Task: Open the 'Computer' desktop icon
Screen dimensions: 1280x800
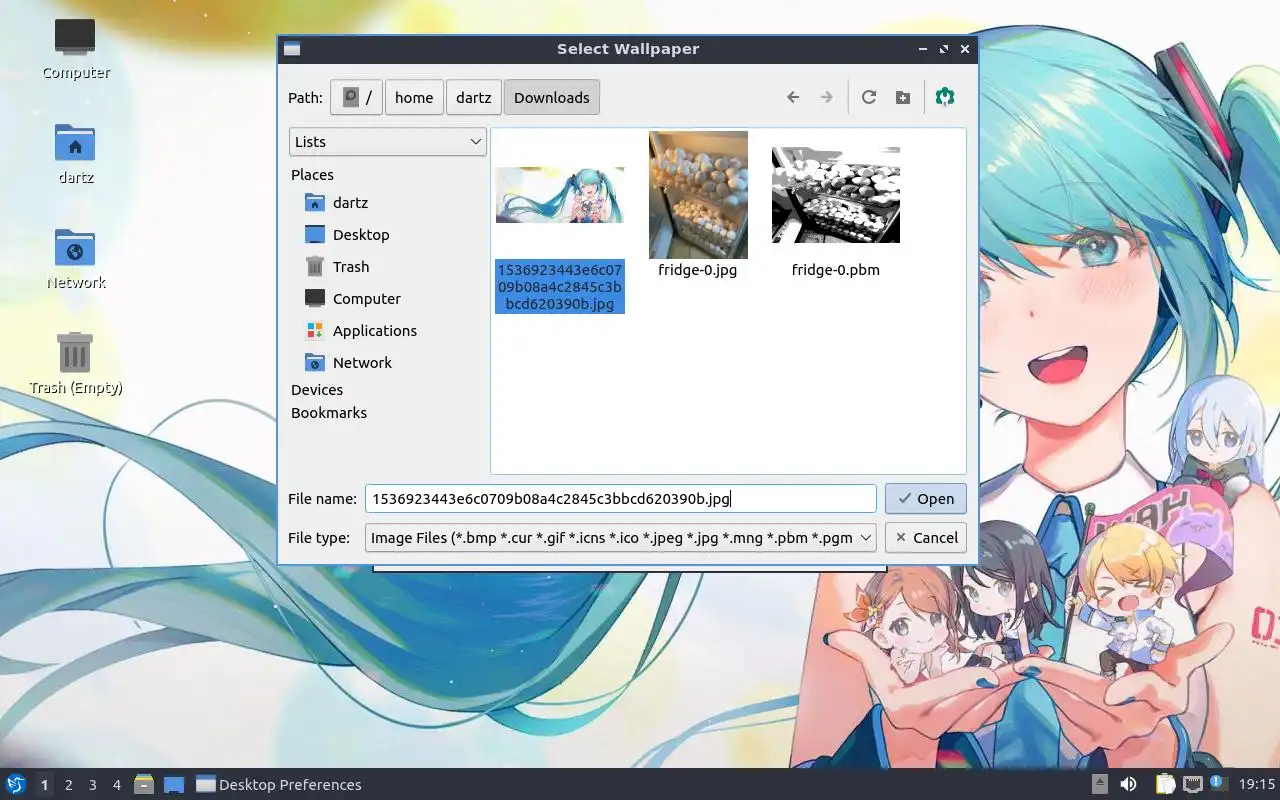Action: 75,48
